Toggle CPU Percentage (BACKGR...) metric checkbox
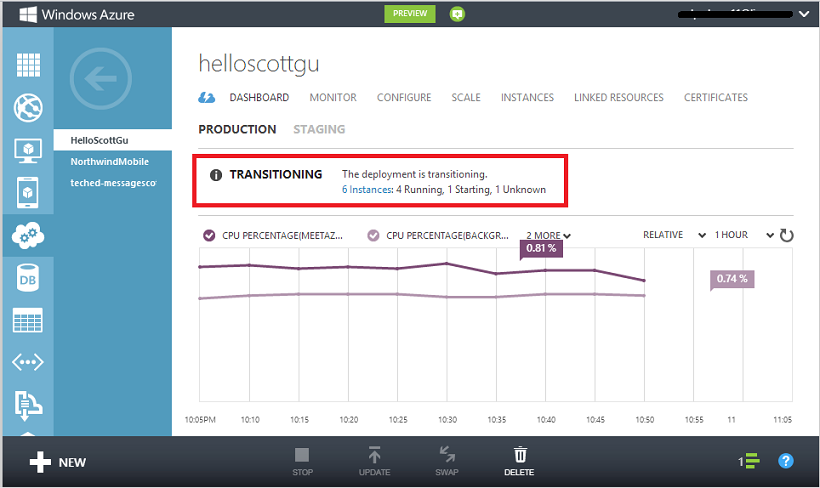Image resolution: width=820 pixels, height=488 pixels. (x=373, y=235)
